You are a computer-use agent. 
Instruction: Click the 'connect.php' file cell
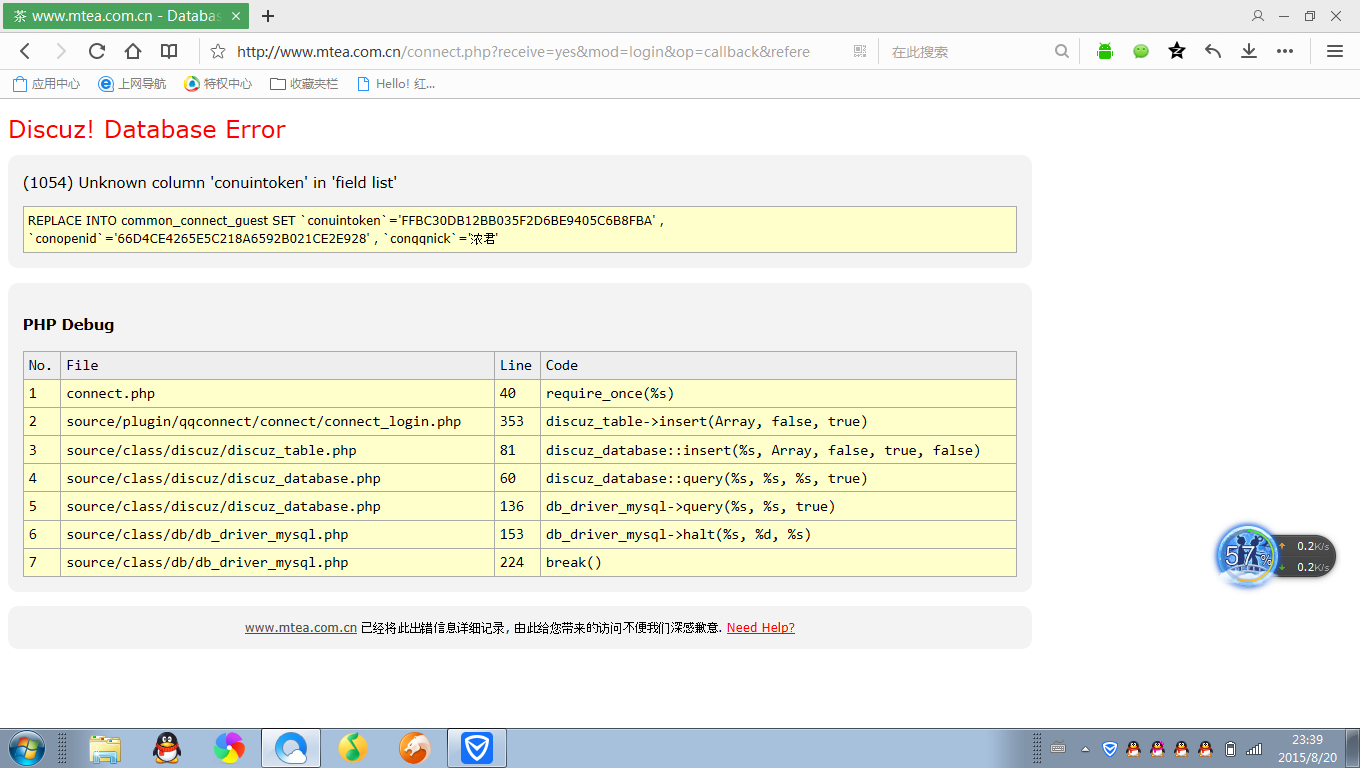(x=277, y=393)
